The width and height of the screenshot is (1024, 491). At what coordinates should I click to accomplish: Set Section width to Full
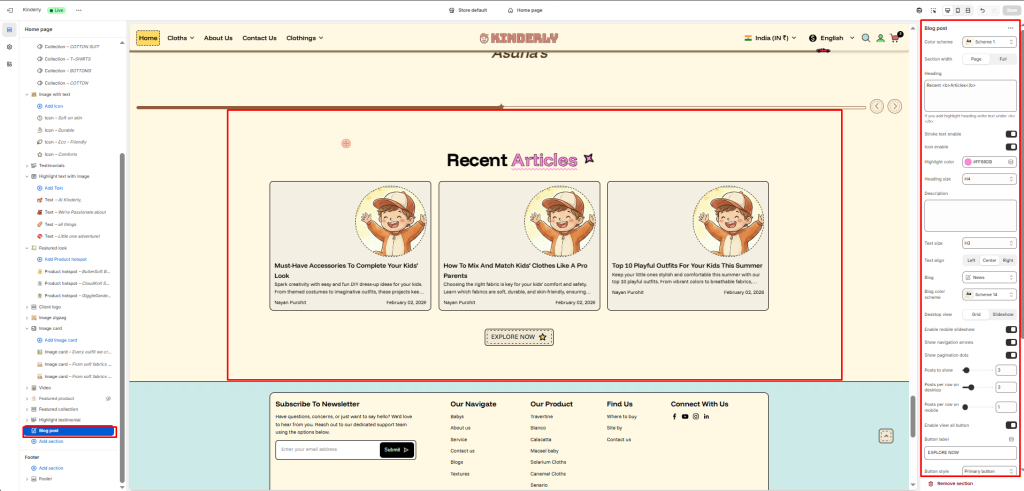1003,59
